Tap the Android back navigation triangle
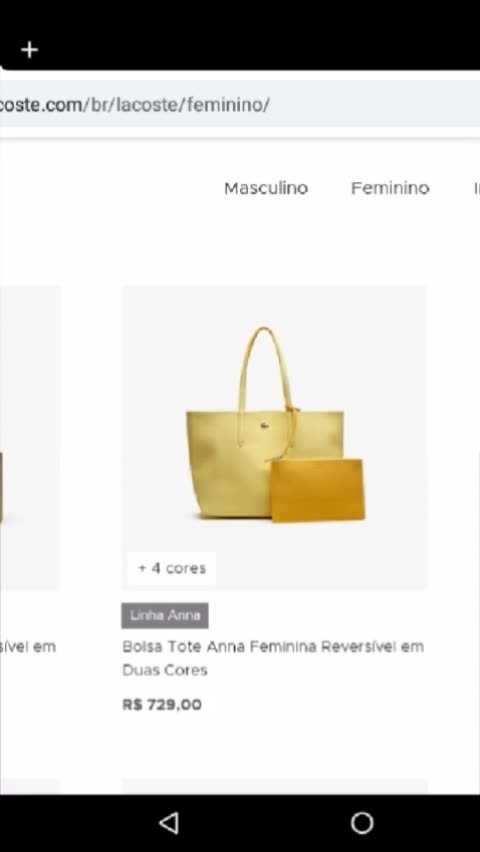The width and height of the screenshot is (480, 852). pyautogui.click(x=169, y=823)
